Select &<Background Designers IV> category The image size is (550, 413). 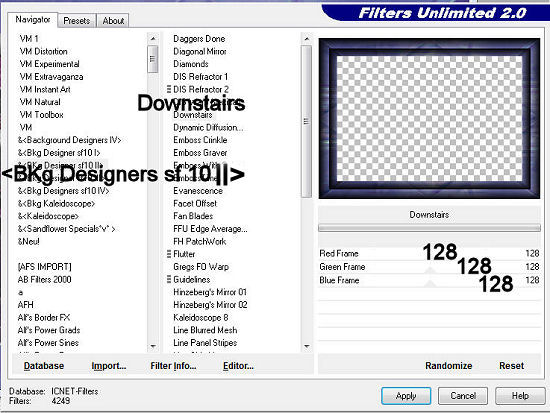pos(69,140)
